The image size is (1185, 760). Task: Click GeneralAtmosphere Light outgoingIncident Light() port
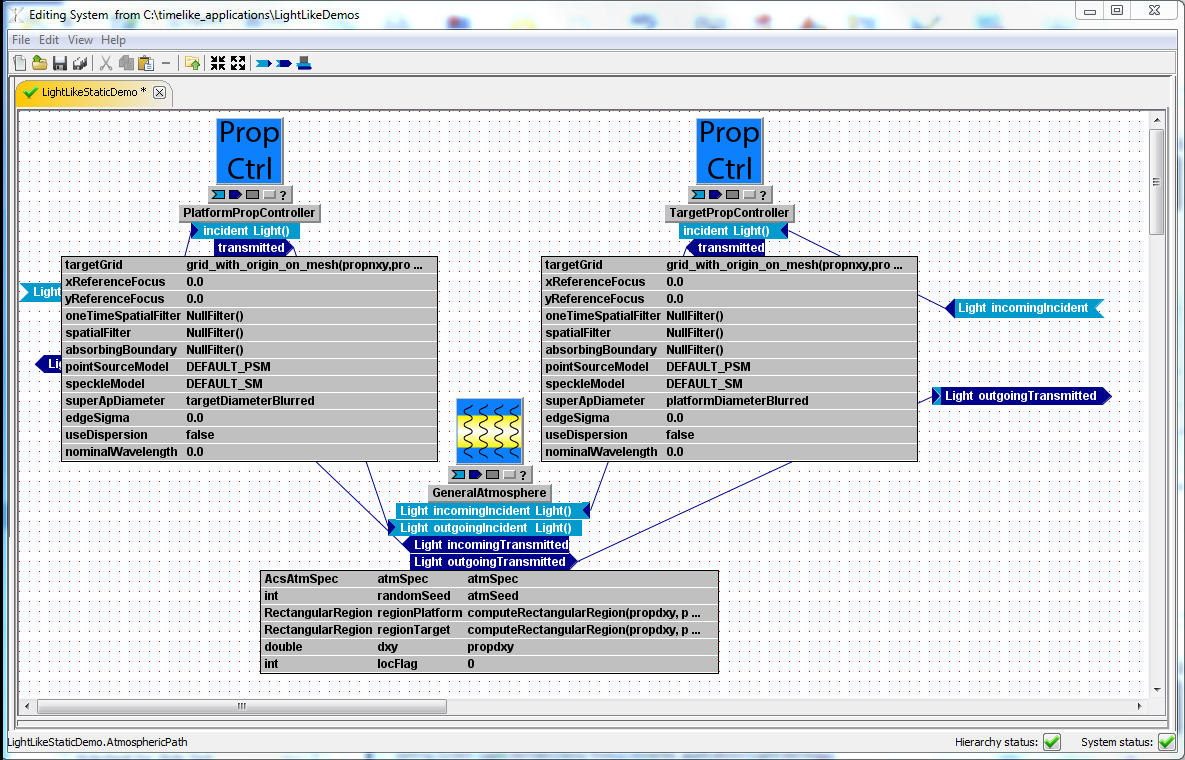tap(485, 528)
